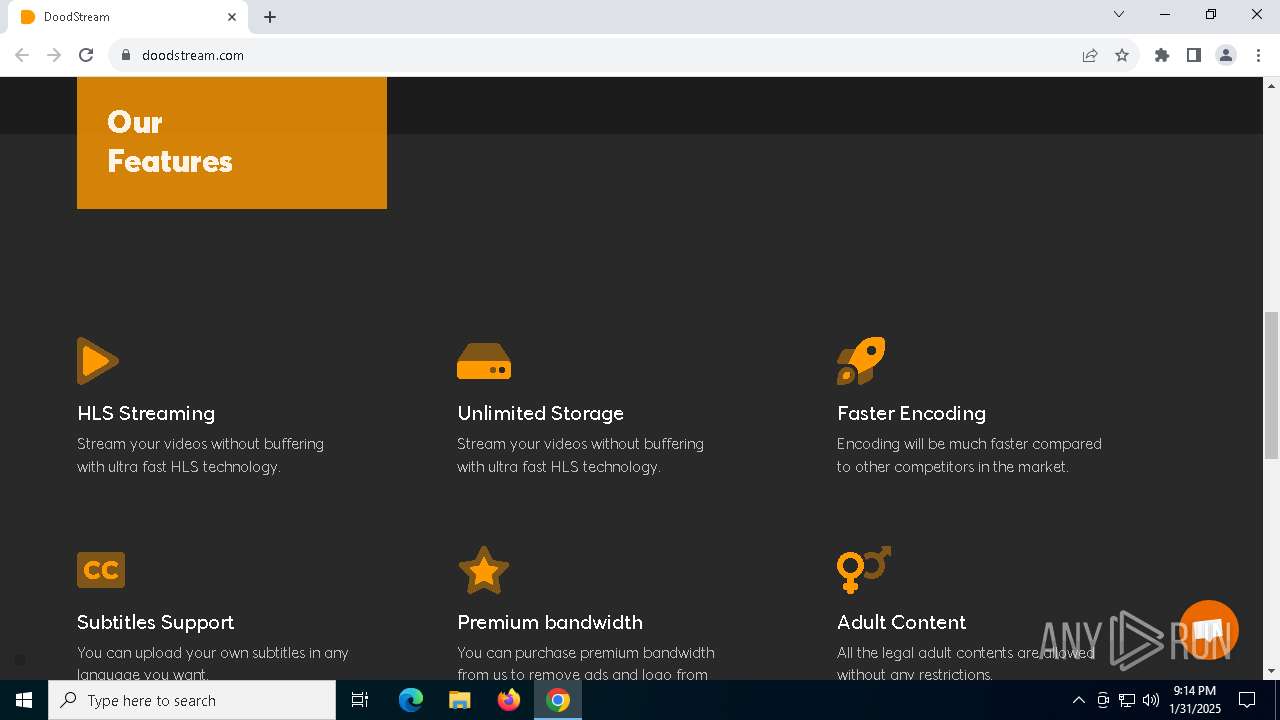Open File Explorer from the taskbar
Viewport: 1280px width, 720px height.
click(460, 700)
